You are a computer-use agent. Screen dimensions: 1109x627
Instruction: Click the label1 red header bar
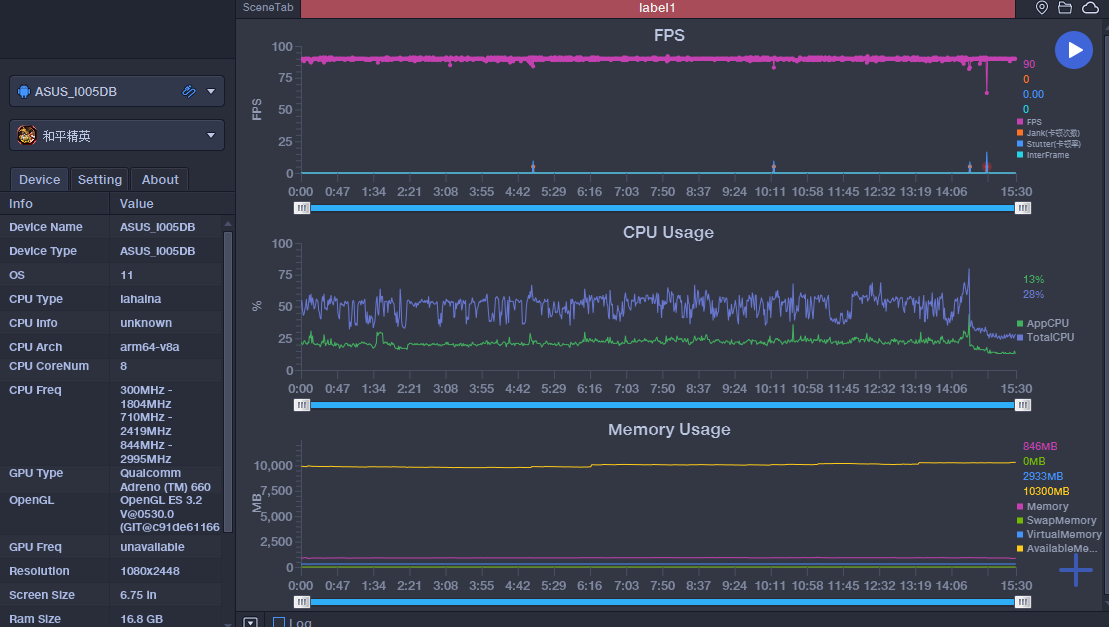658,8
